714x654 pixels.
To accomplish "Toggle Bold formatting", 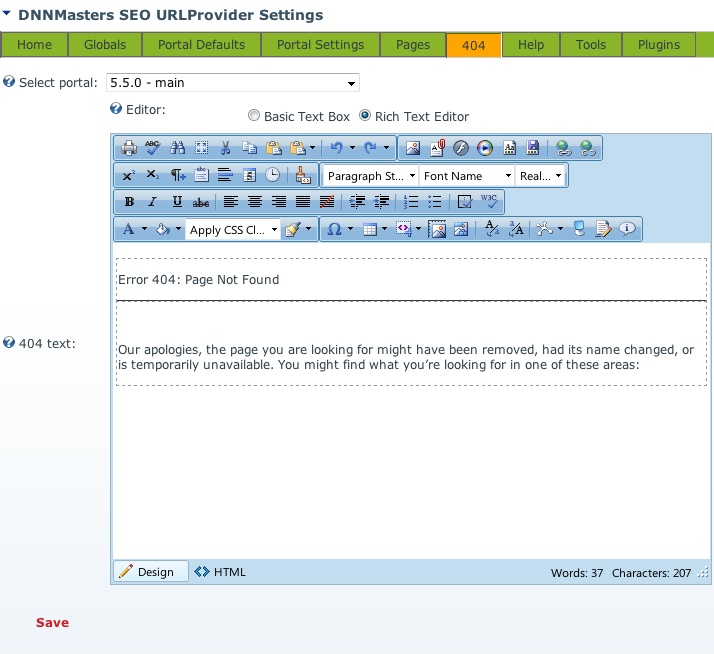I will pos(129,202).
